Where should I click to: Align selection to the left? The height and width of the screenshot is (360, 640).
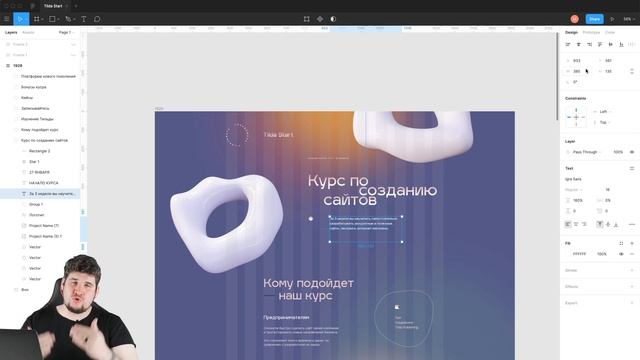pyautogui.click(x=568, y=44)
